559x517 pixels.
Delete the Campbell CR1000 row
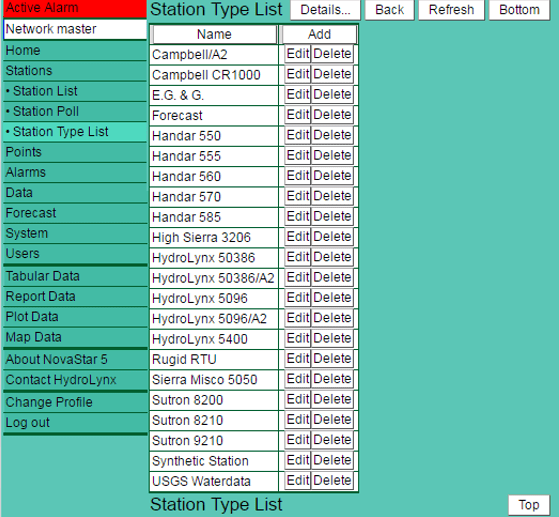(x=332, y=75)
